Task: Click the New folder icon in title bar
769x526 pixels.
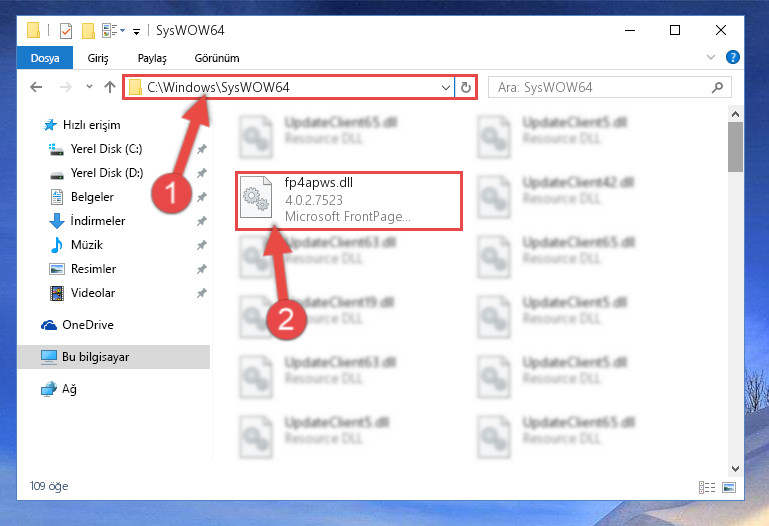Action: pyautogui.click(x=88, y=31)
